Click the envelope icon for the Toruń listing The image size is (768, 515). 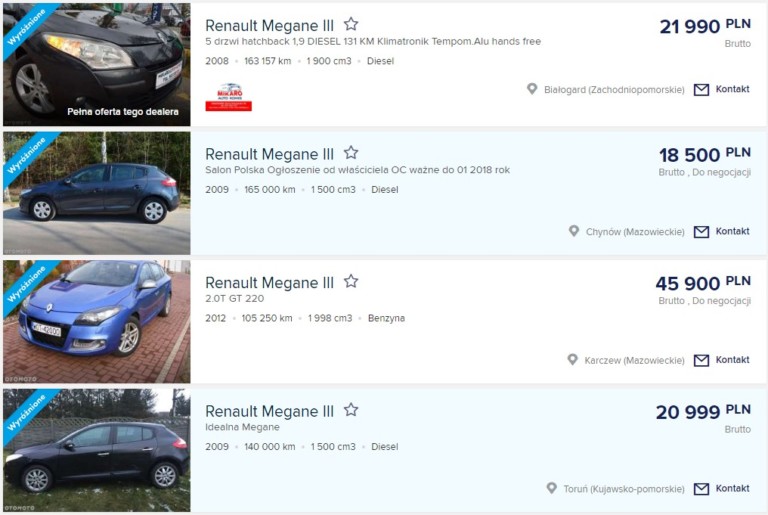point(701,489)
